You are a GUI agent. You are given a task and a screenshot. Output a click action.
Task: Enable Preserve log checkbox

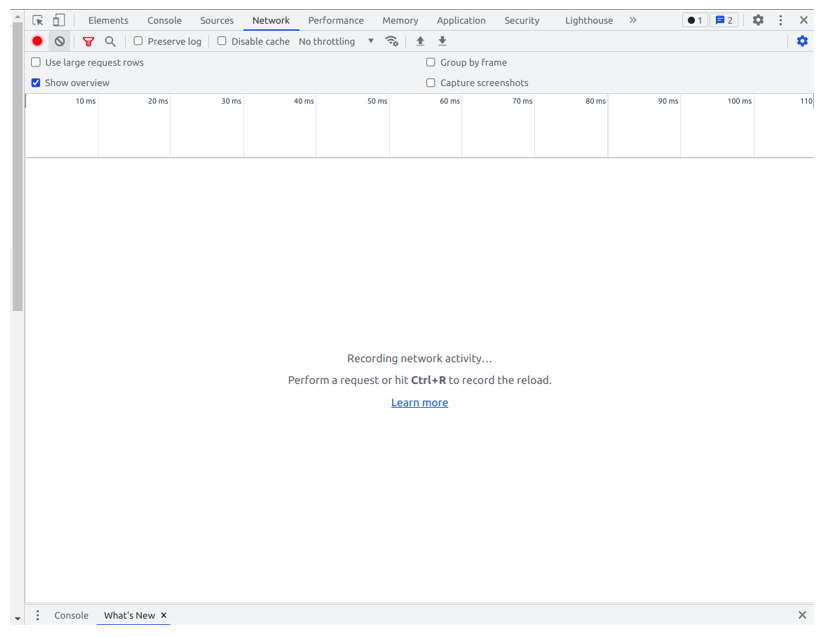point(138,41)
